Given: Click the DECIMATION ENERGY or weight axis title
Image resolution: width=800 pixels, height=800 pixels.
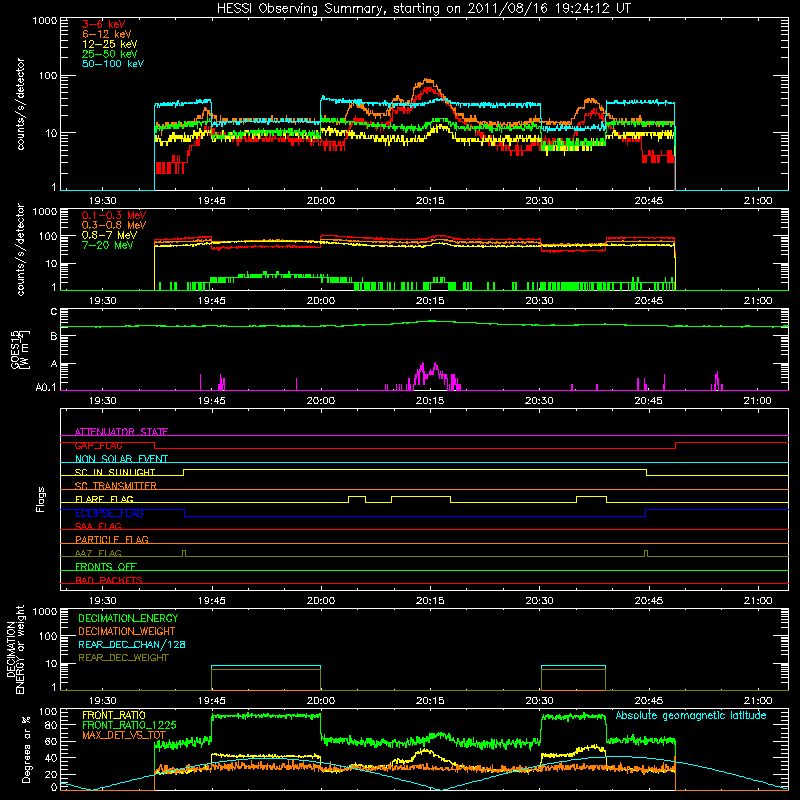Looking at the screenshot, I should (15, 650).
